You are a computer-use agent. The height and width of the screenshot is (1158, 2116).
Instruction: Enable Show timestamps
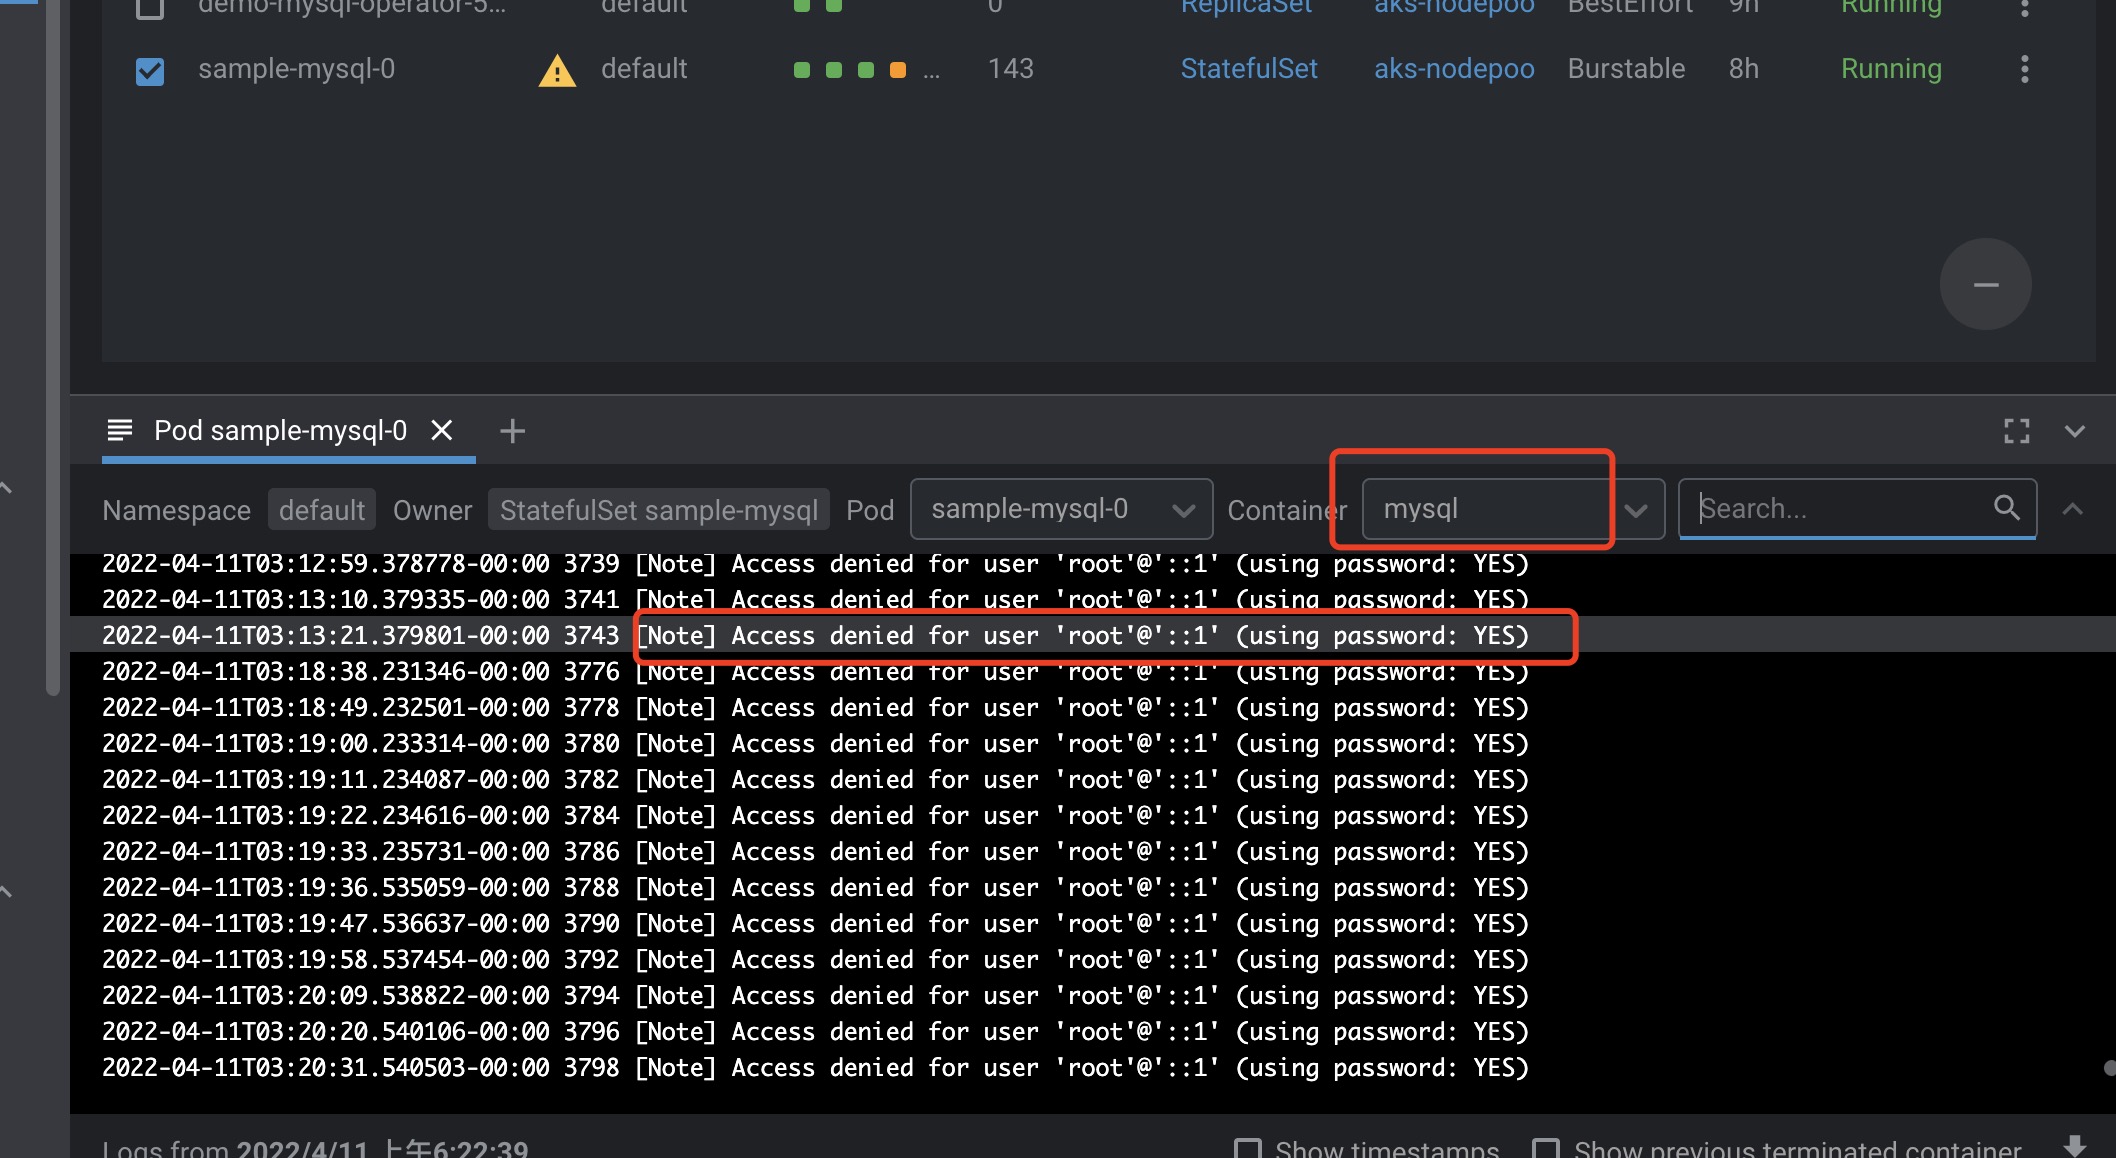coord(1247,1148)
